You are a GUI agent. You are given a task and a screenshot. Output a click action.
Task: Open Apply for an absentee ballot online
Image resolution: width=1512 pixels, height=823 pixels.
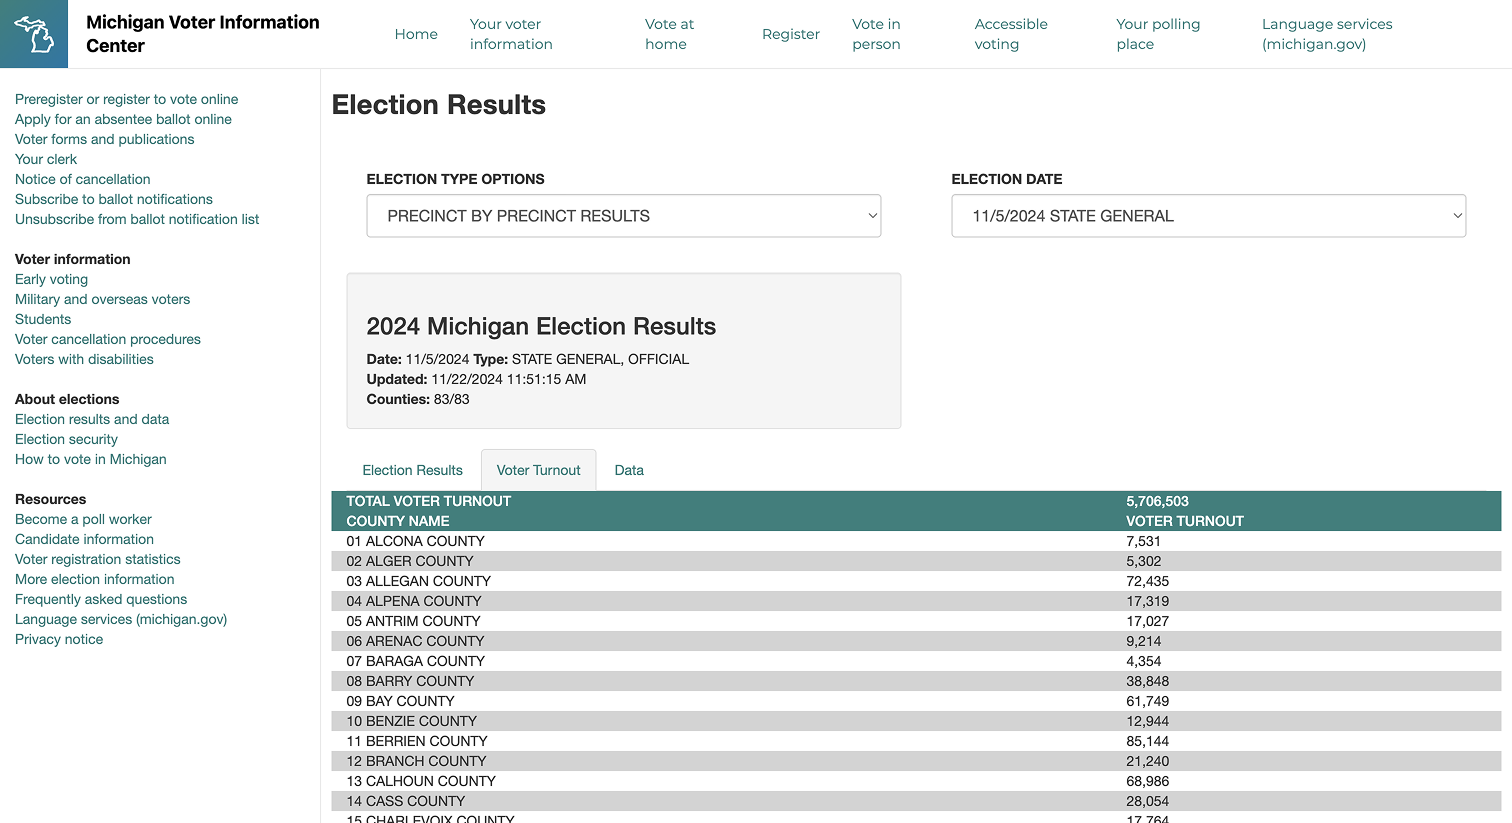coord(123,119)
